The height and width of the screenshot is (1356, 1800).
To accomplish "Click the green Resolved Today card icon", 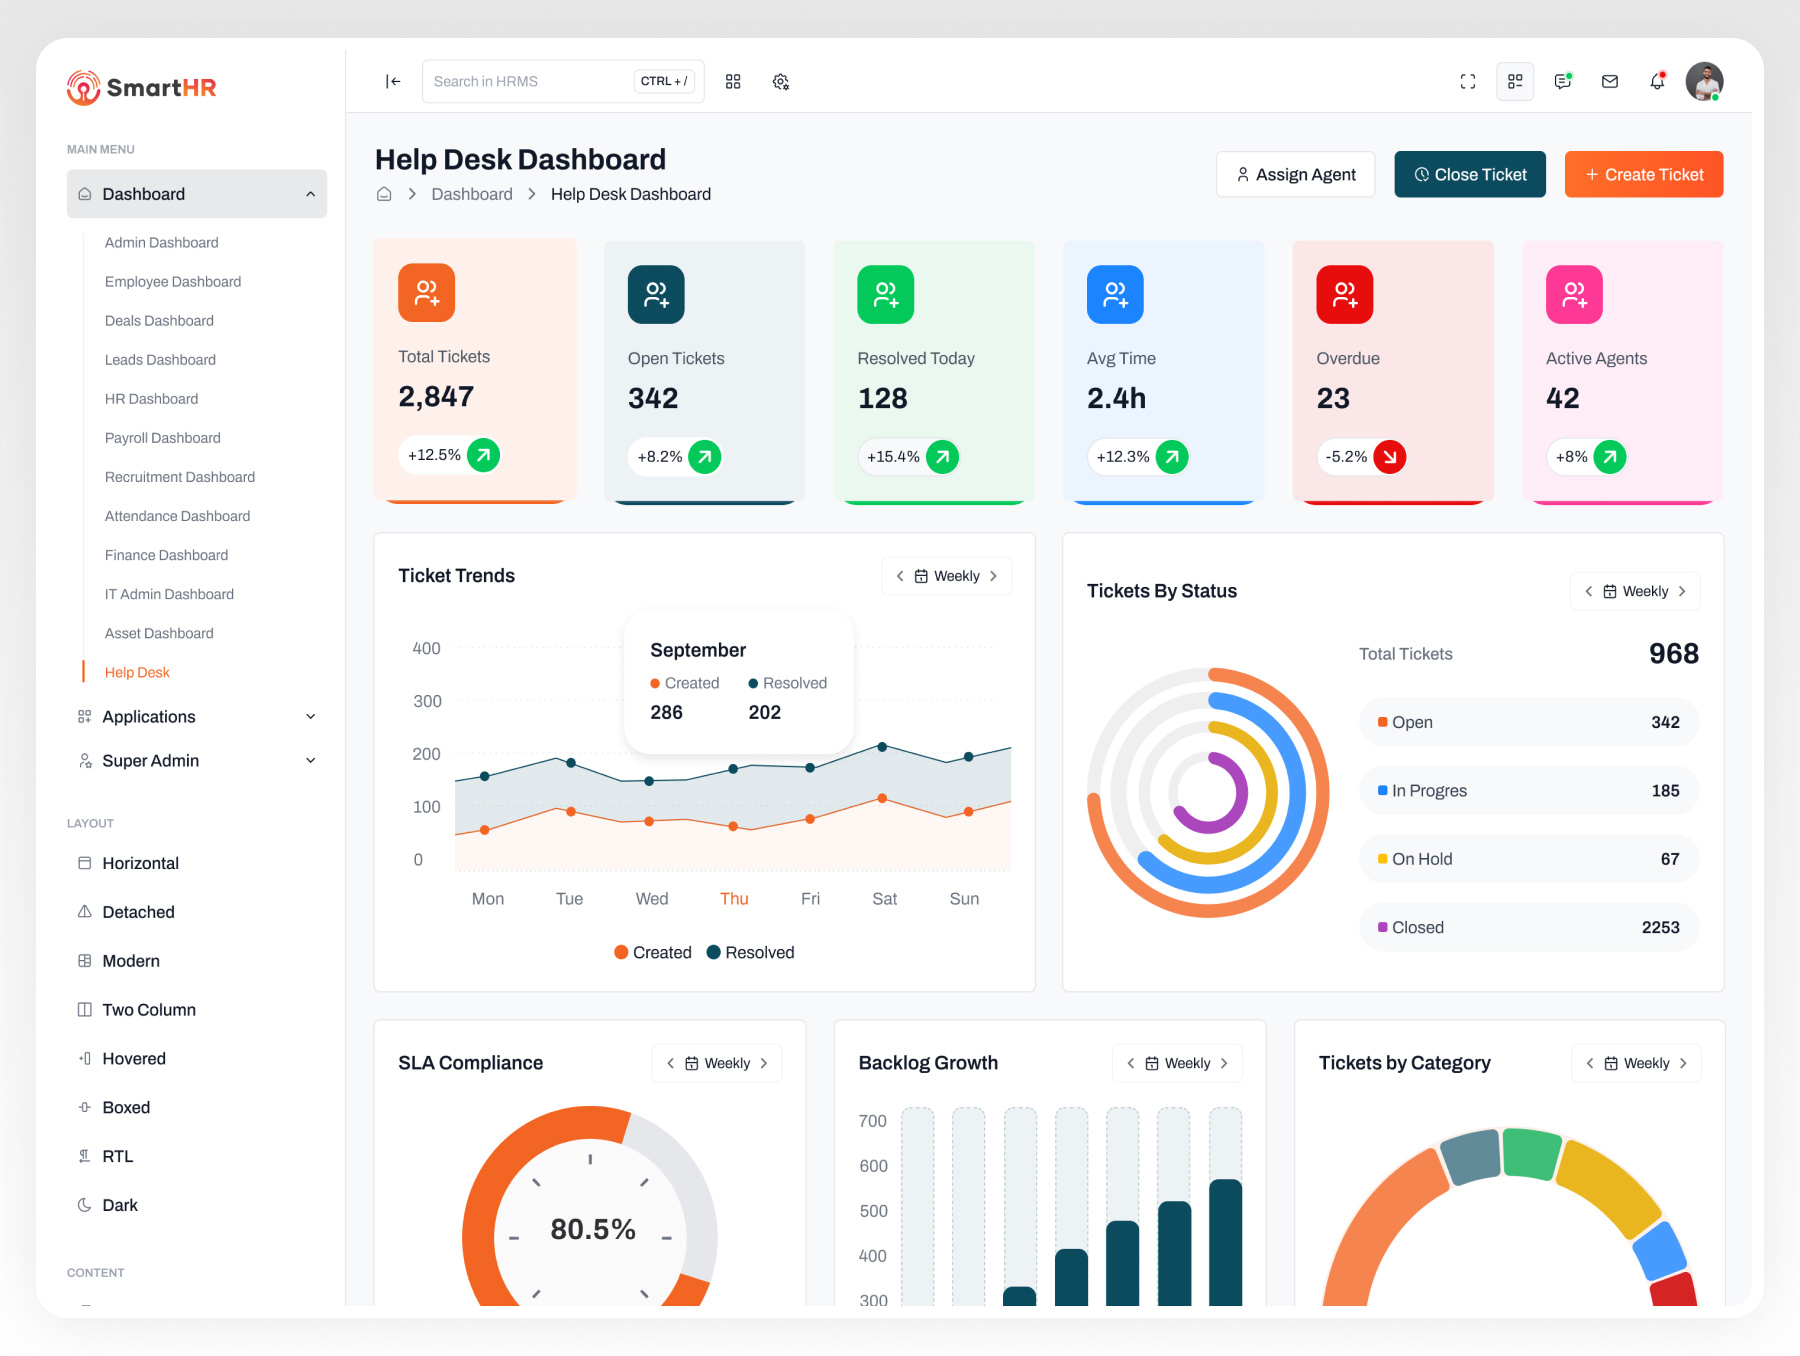I will [x=886, y=295].
